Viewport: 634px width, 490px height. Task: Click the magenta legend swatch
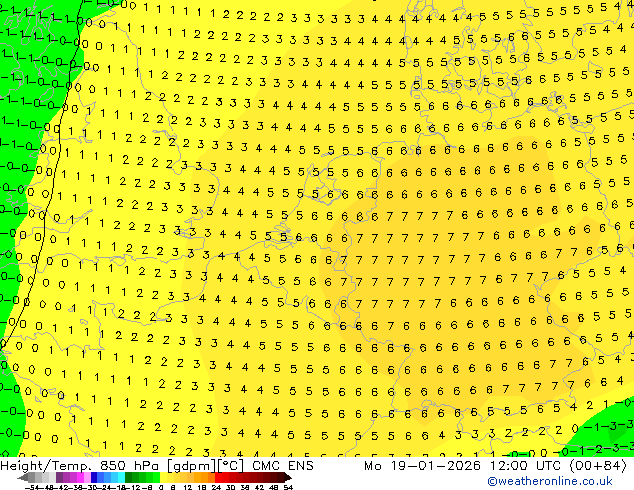click(80, 477)
